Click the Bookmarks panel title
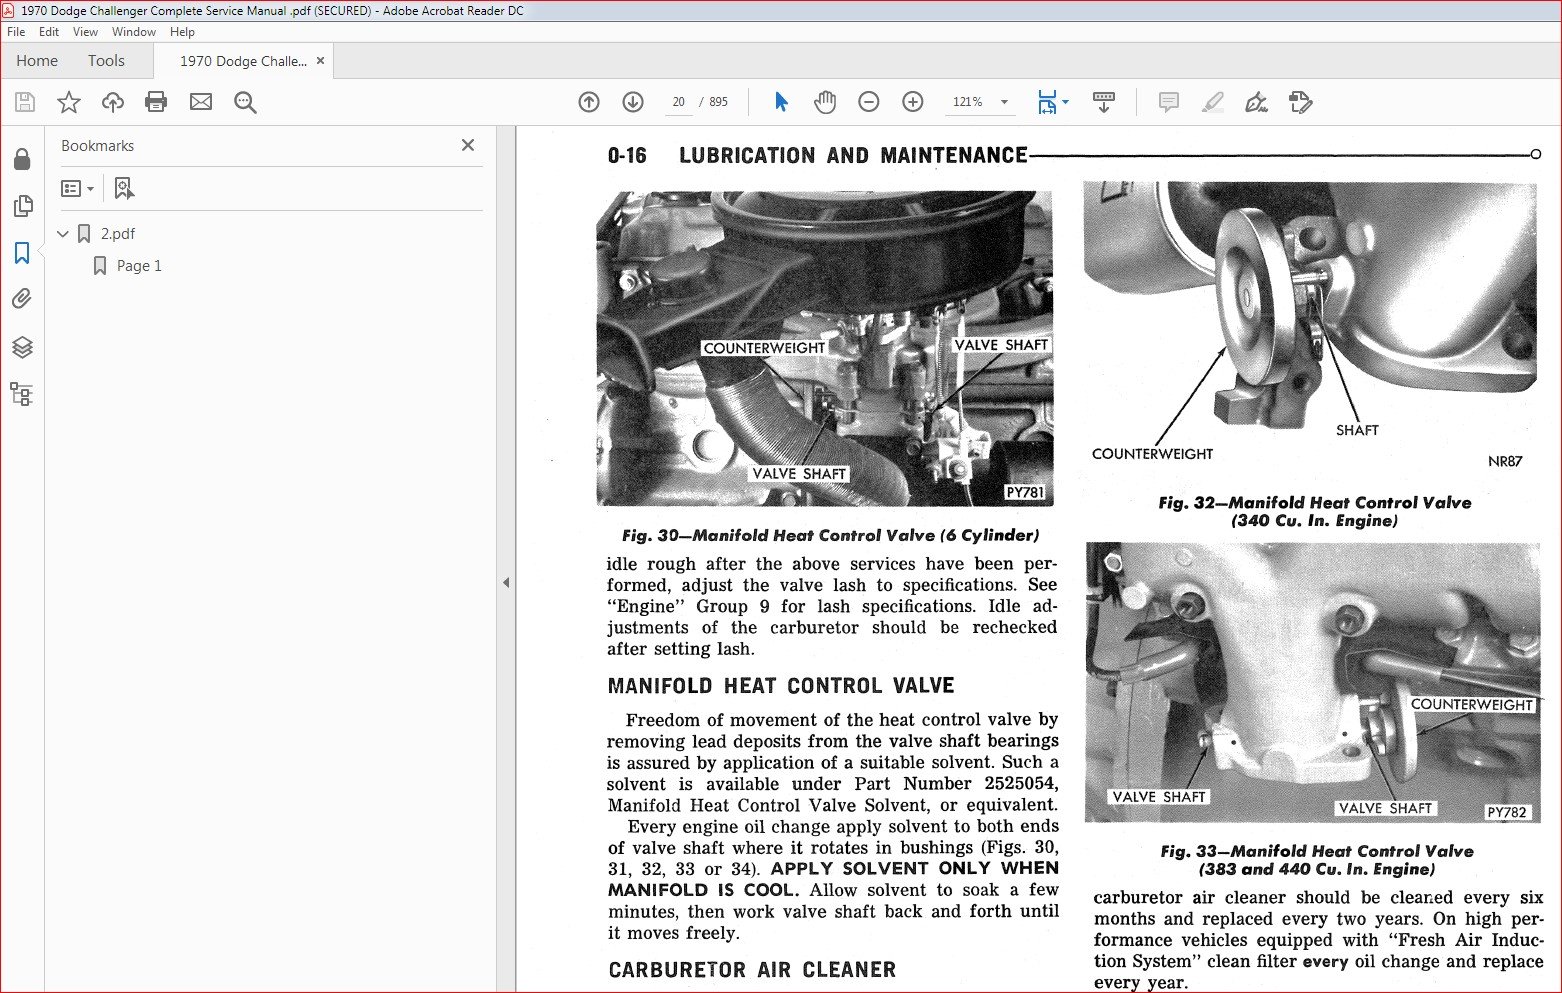Viewport: 1562px width, 993px height. [97, 146]
